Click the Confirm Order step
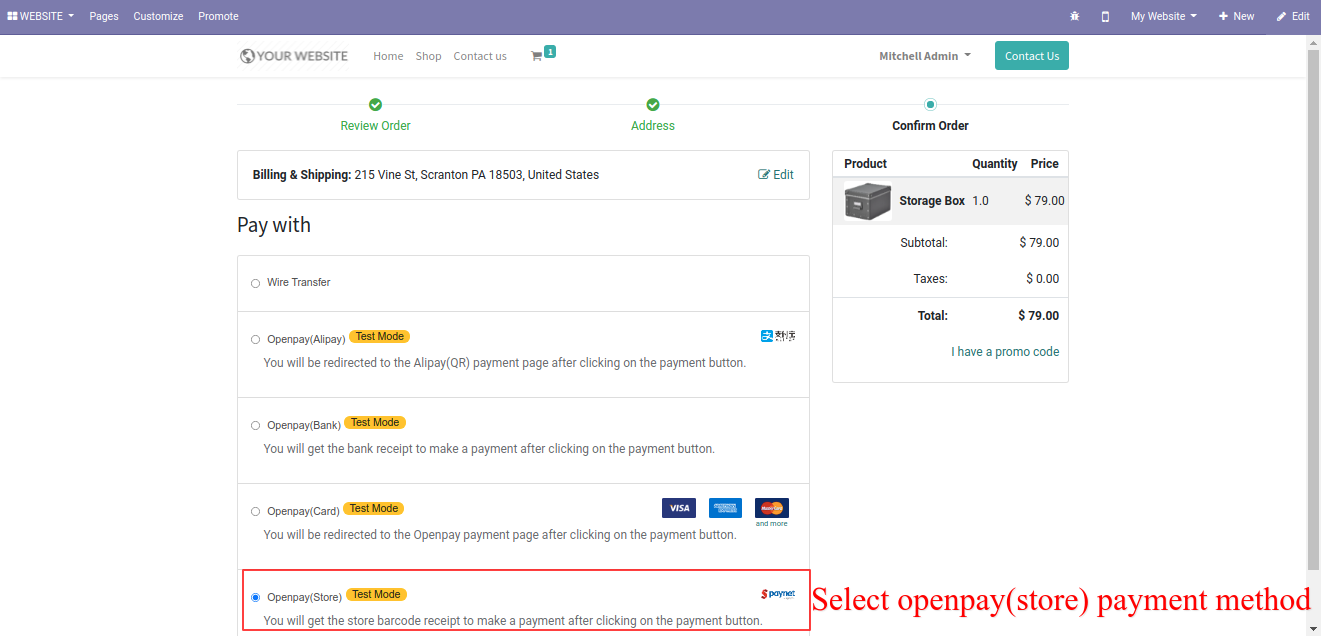This screenshot has width=1321, height=636. (930, 126)
